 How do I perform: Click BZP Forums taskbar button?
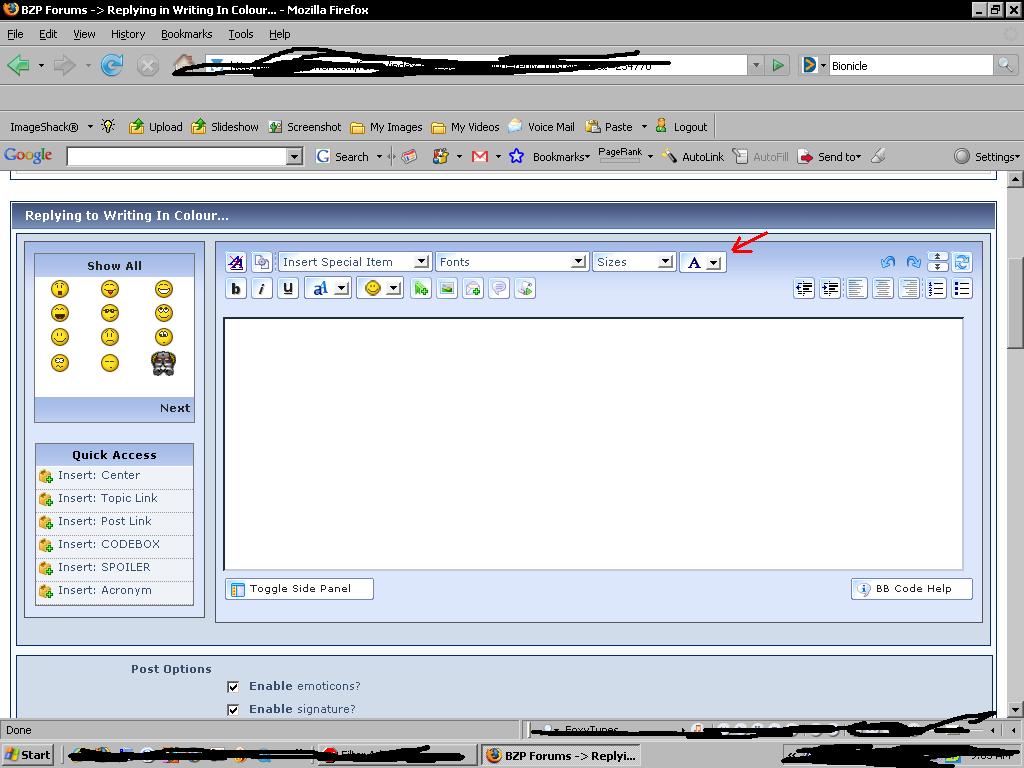[562, 756]
